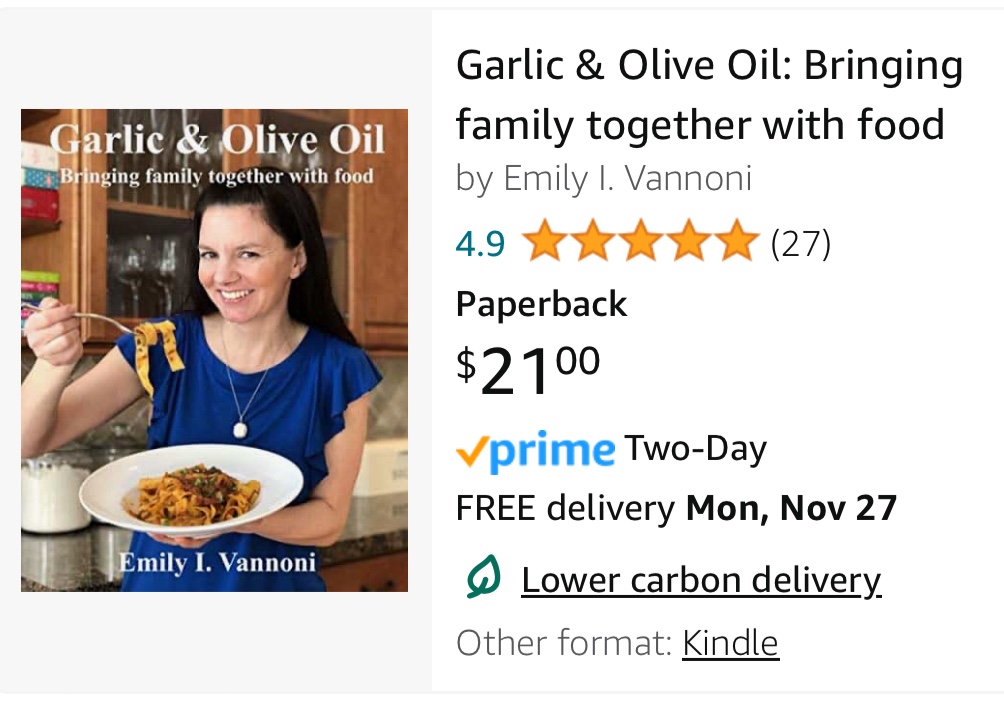Switch to the Kindle format
Image resolution: width=1004 pixels, height=708 pixels.
click(730, 642)
